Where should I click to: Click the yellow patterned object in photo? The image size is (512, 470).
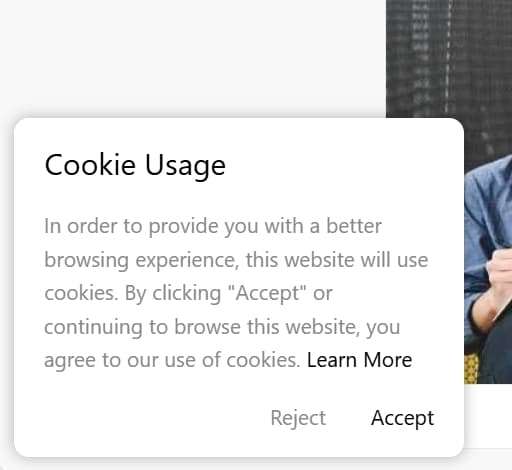pos(471,369)
